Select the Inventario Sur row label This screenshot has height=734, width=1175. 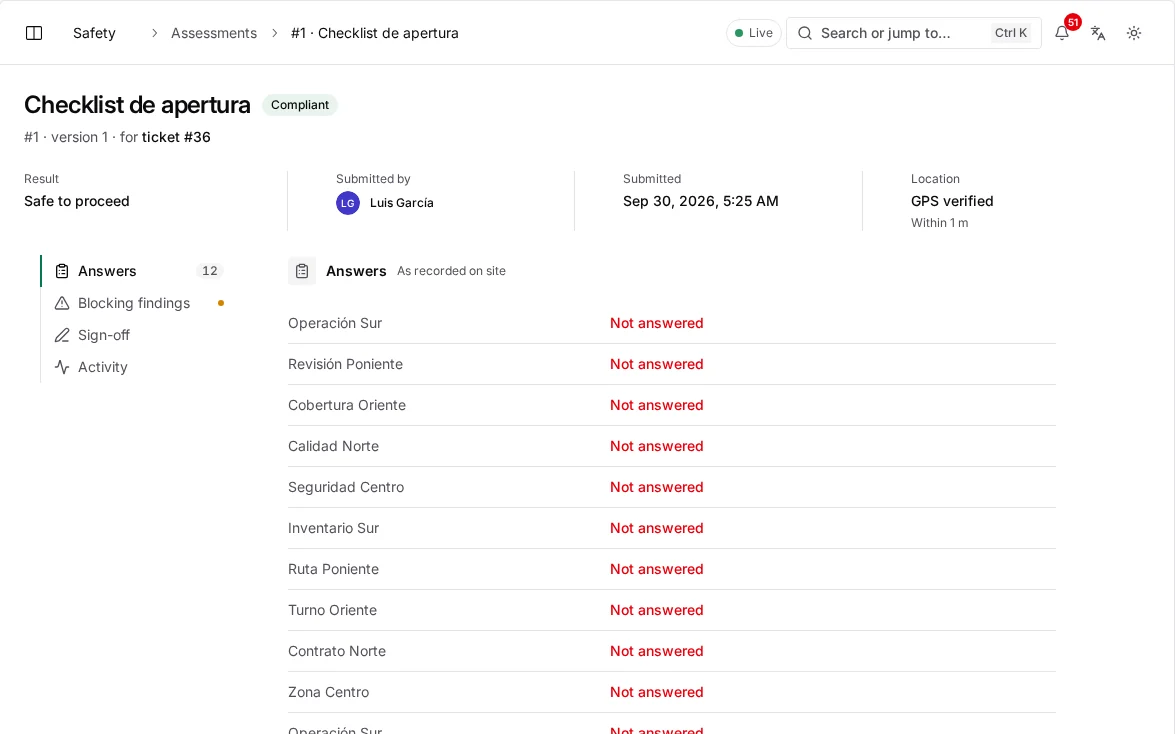click(333, 528)
